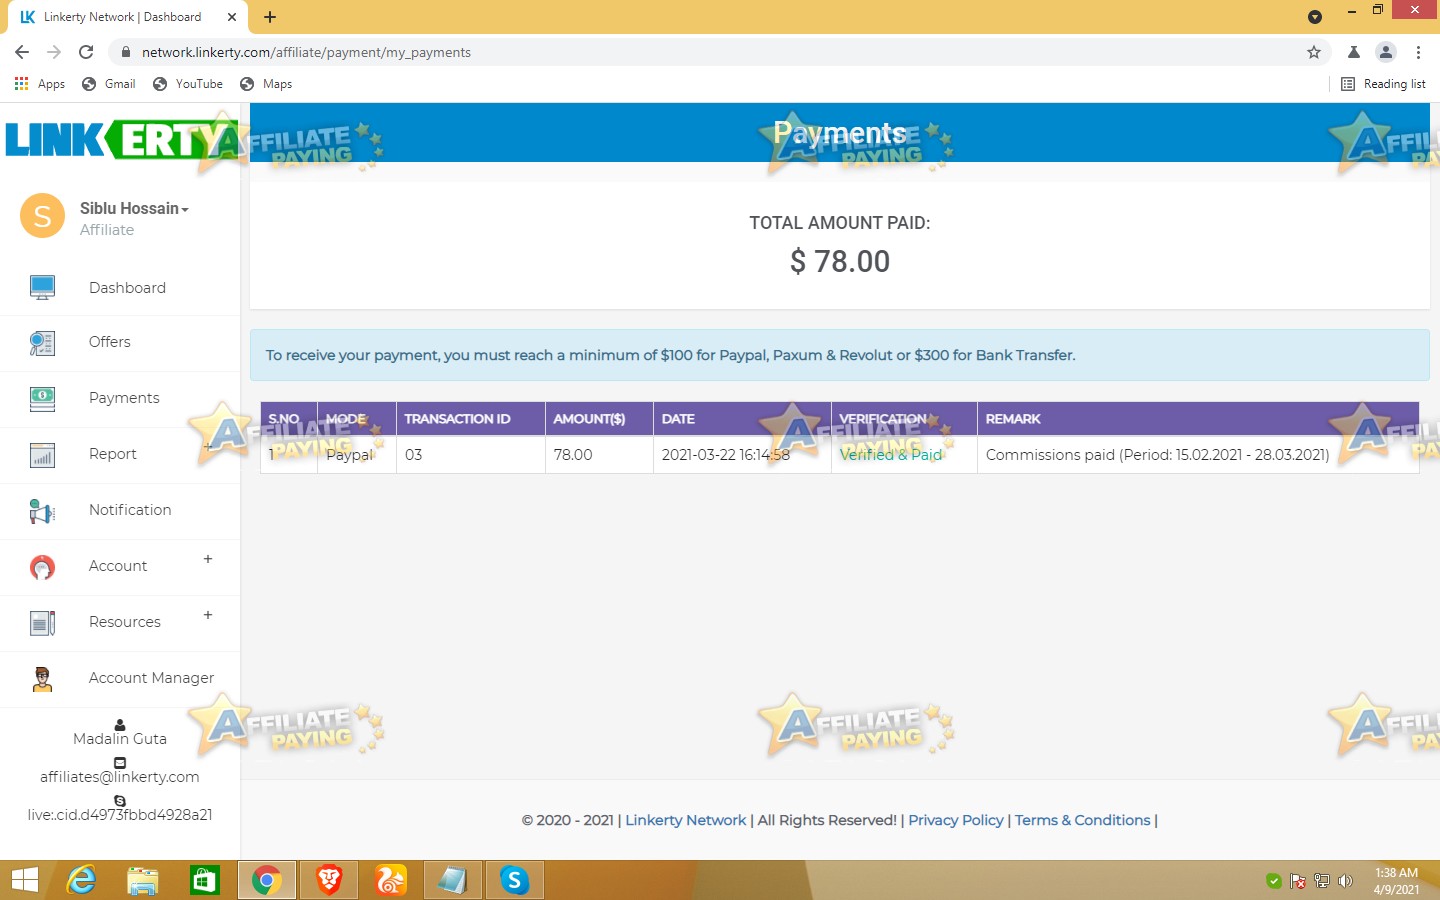1440x900 pixels.
Task: Expand the Resources submenu plus sign
Action: point(208,615)
